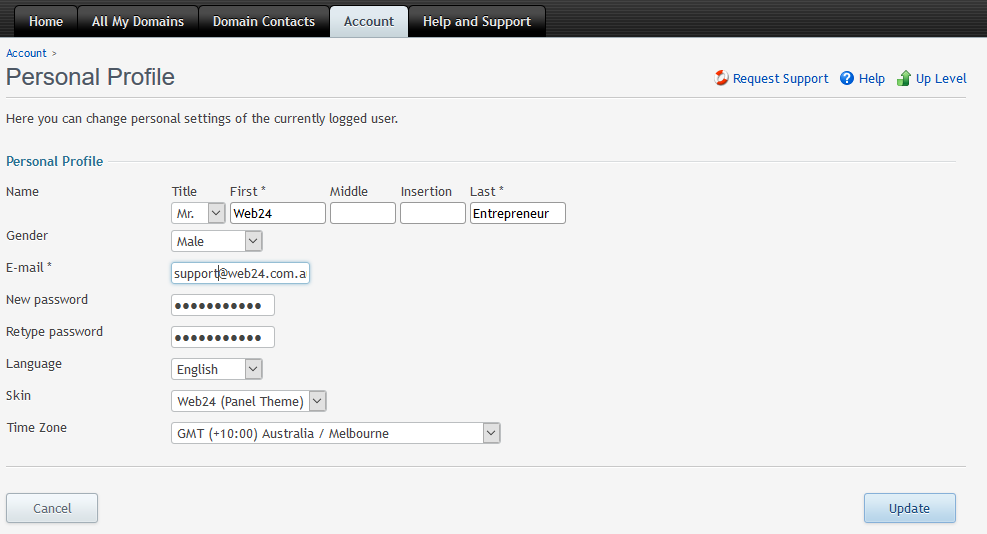Click the Request Support lifebuoy icon
Screen dimensions: 987x534
click(x=721, y=78)
